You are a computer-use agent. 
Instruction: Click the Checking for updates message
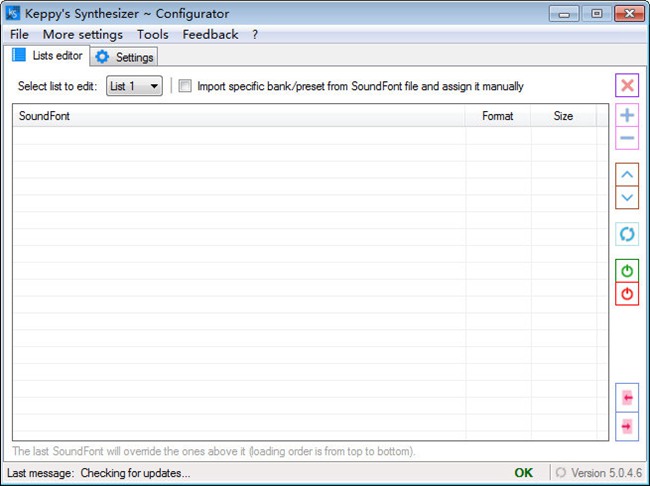click(x=135, y=473)
